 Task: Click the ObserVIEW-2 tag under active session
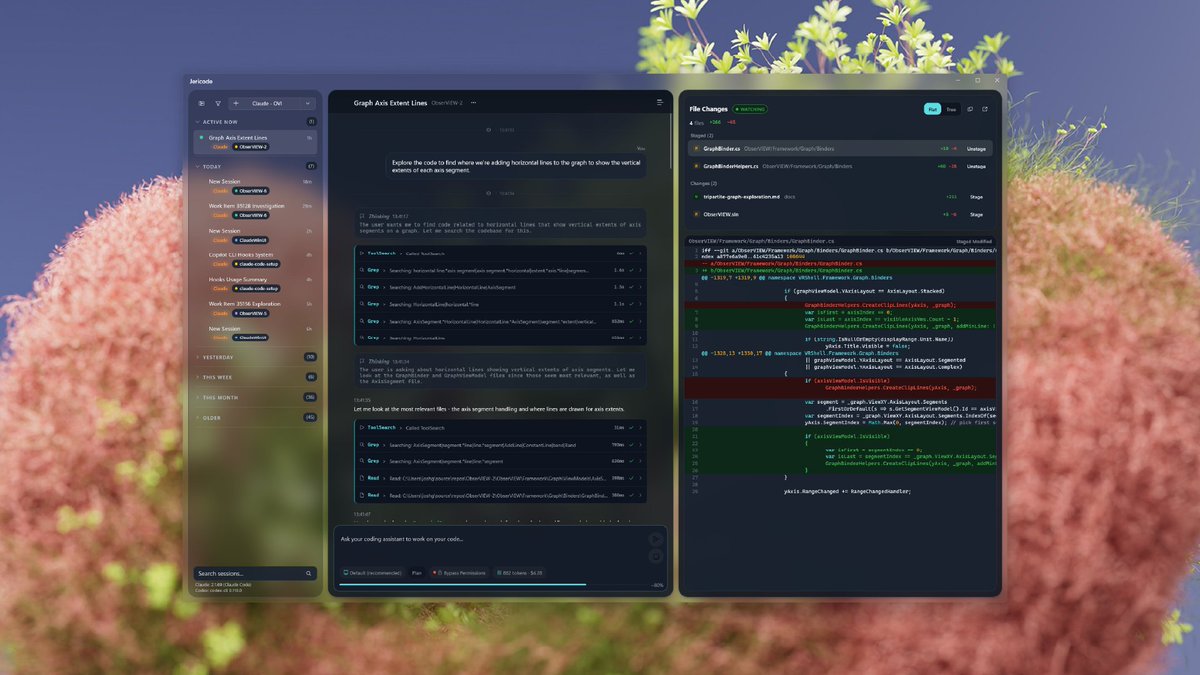[x=251, y=147]
